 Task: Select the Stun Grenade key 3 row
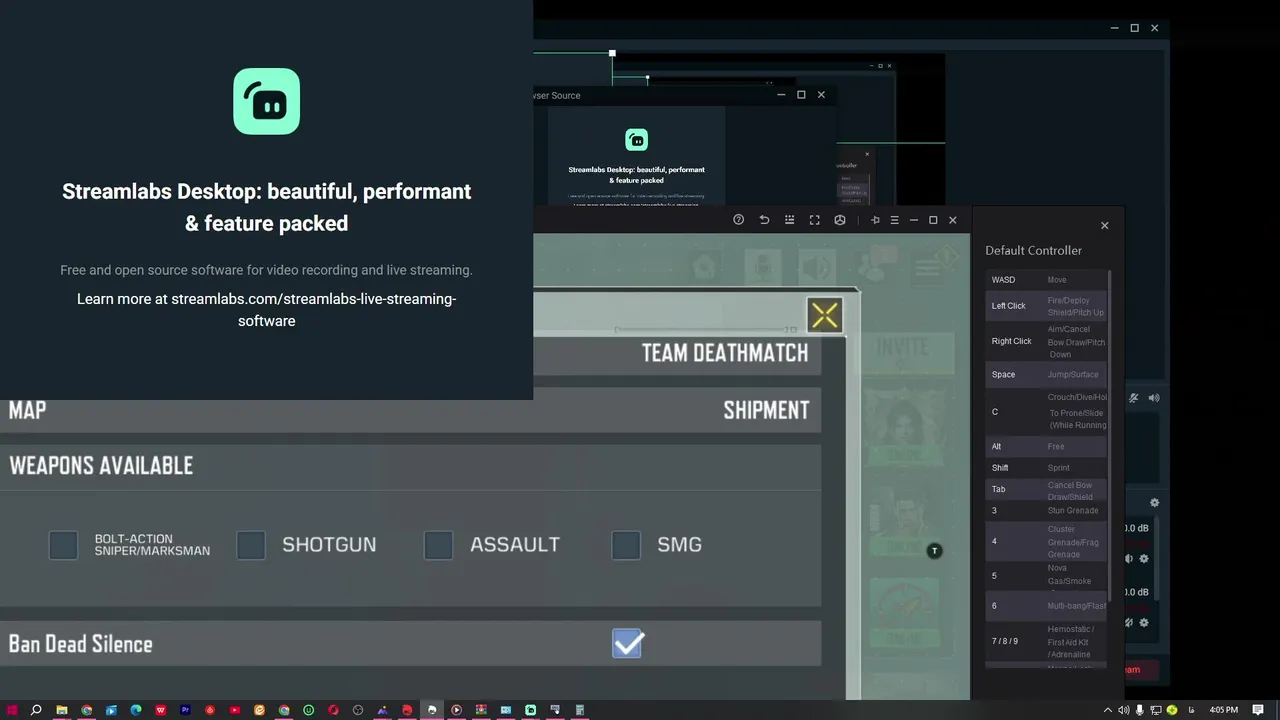click(x=1047, y=511)
